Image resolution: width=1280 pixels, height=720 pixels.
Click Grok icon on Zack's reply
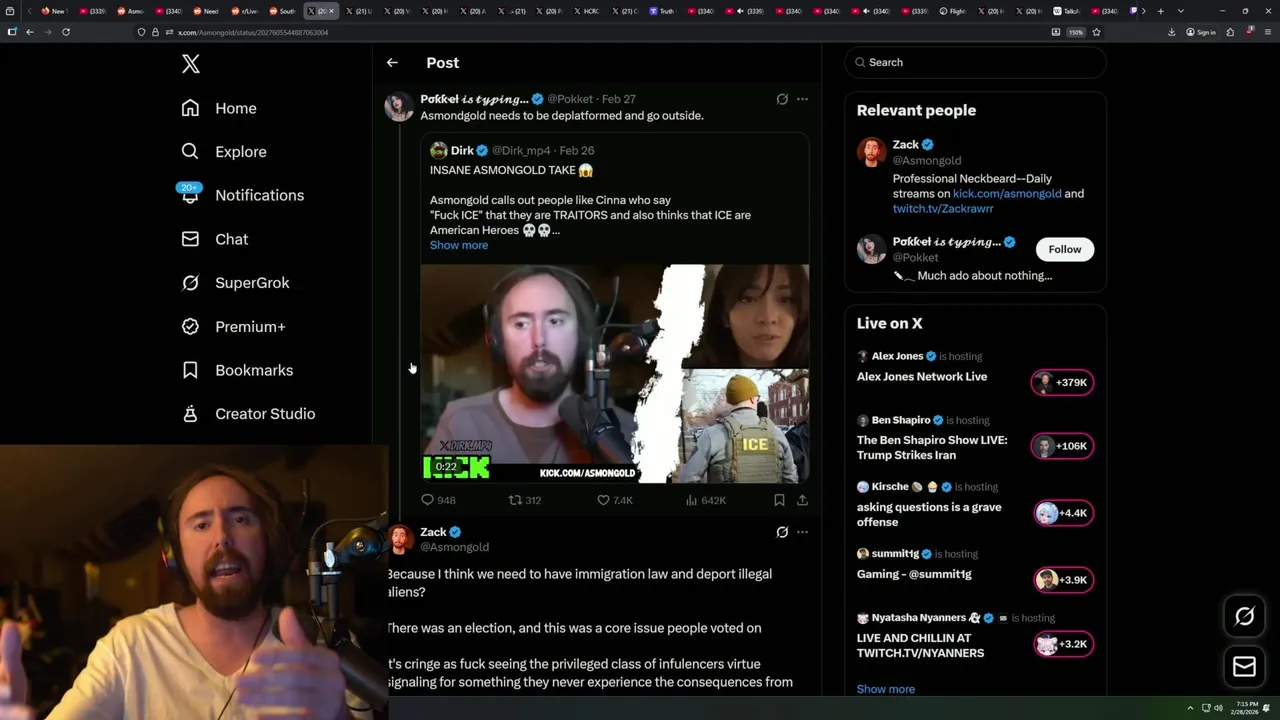[x=782, y=532]
